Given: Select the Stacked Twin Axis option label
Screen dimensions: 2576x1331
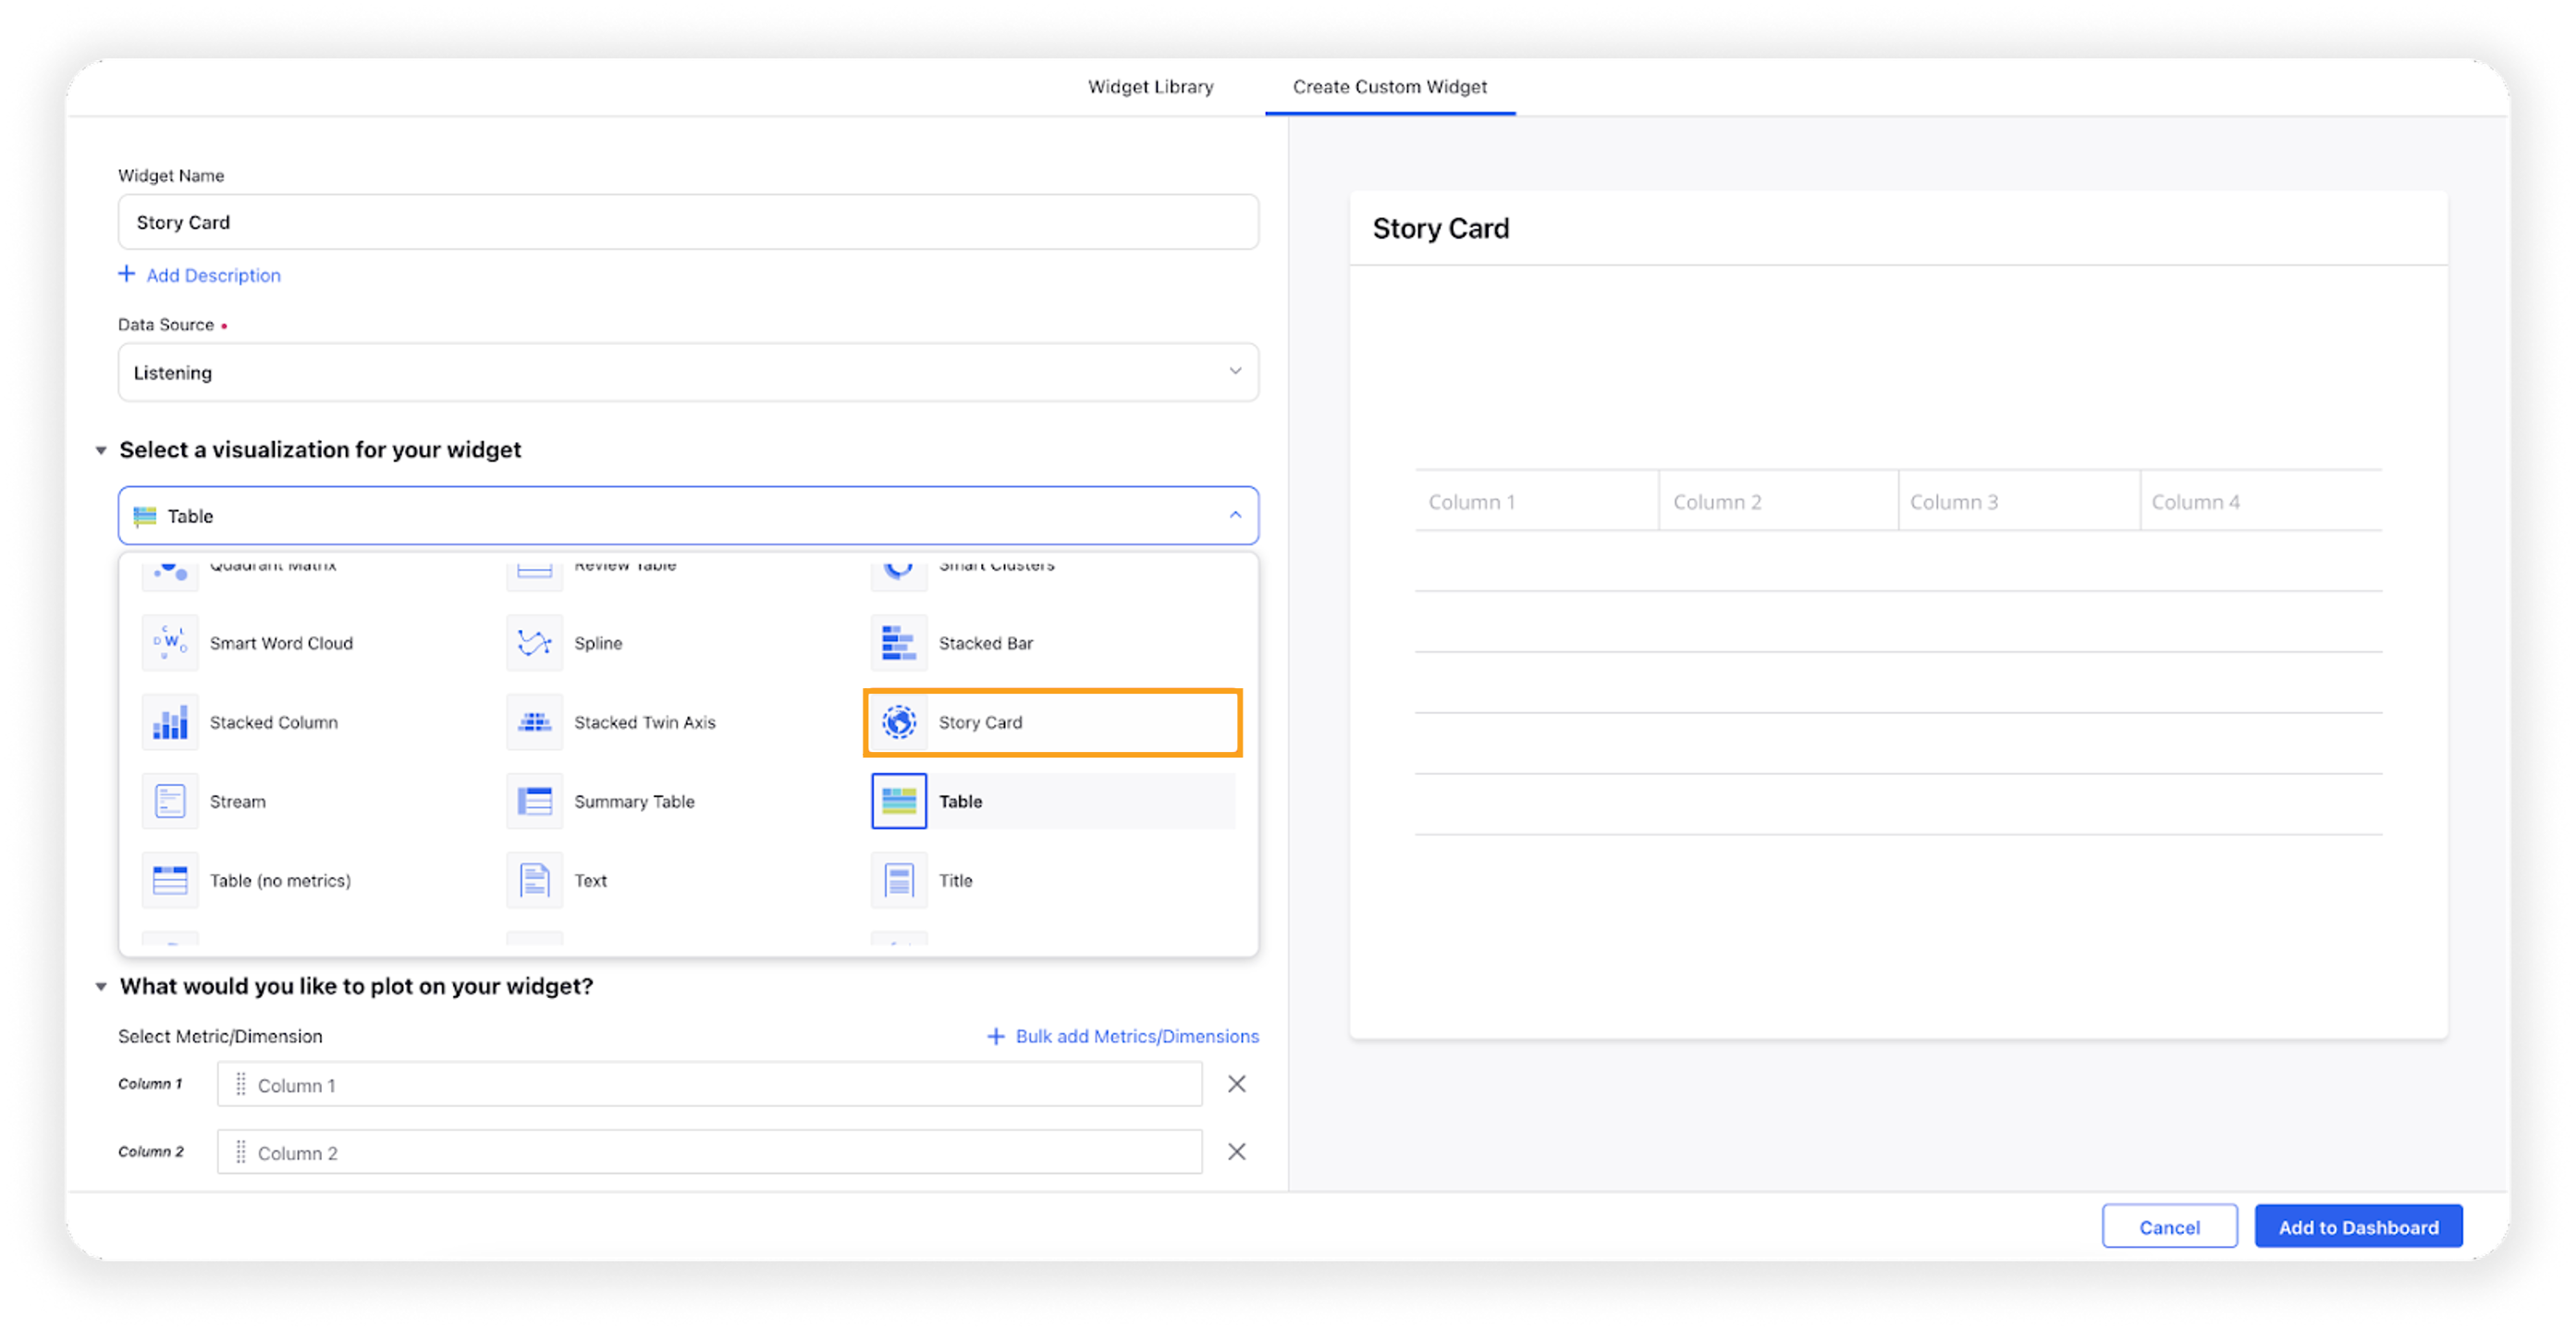Looking at the screenshot, I should tap(645, 722).
